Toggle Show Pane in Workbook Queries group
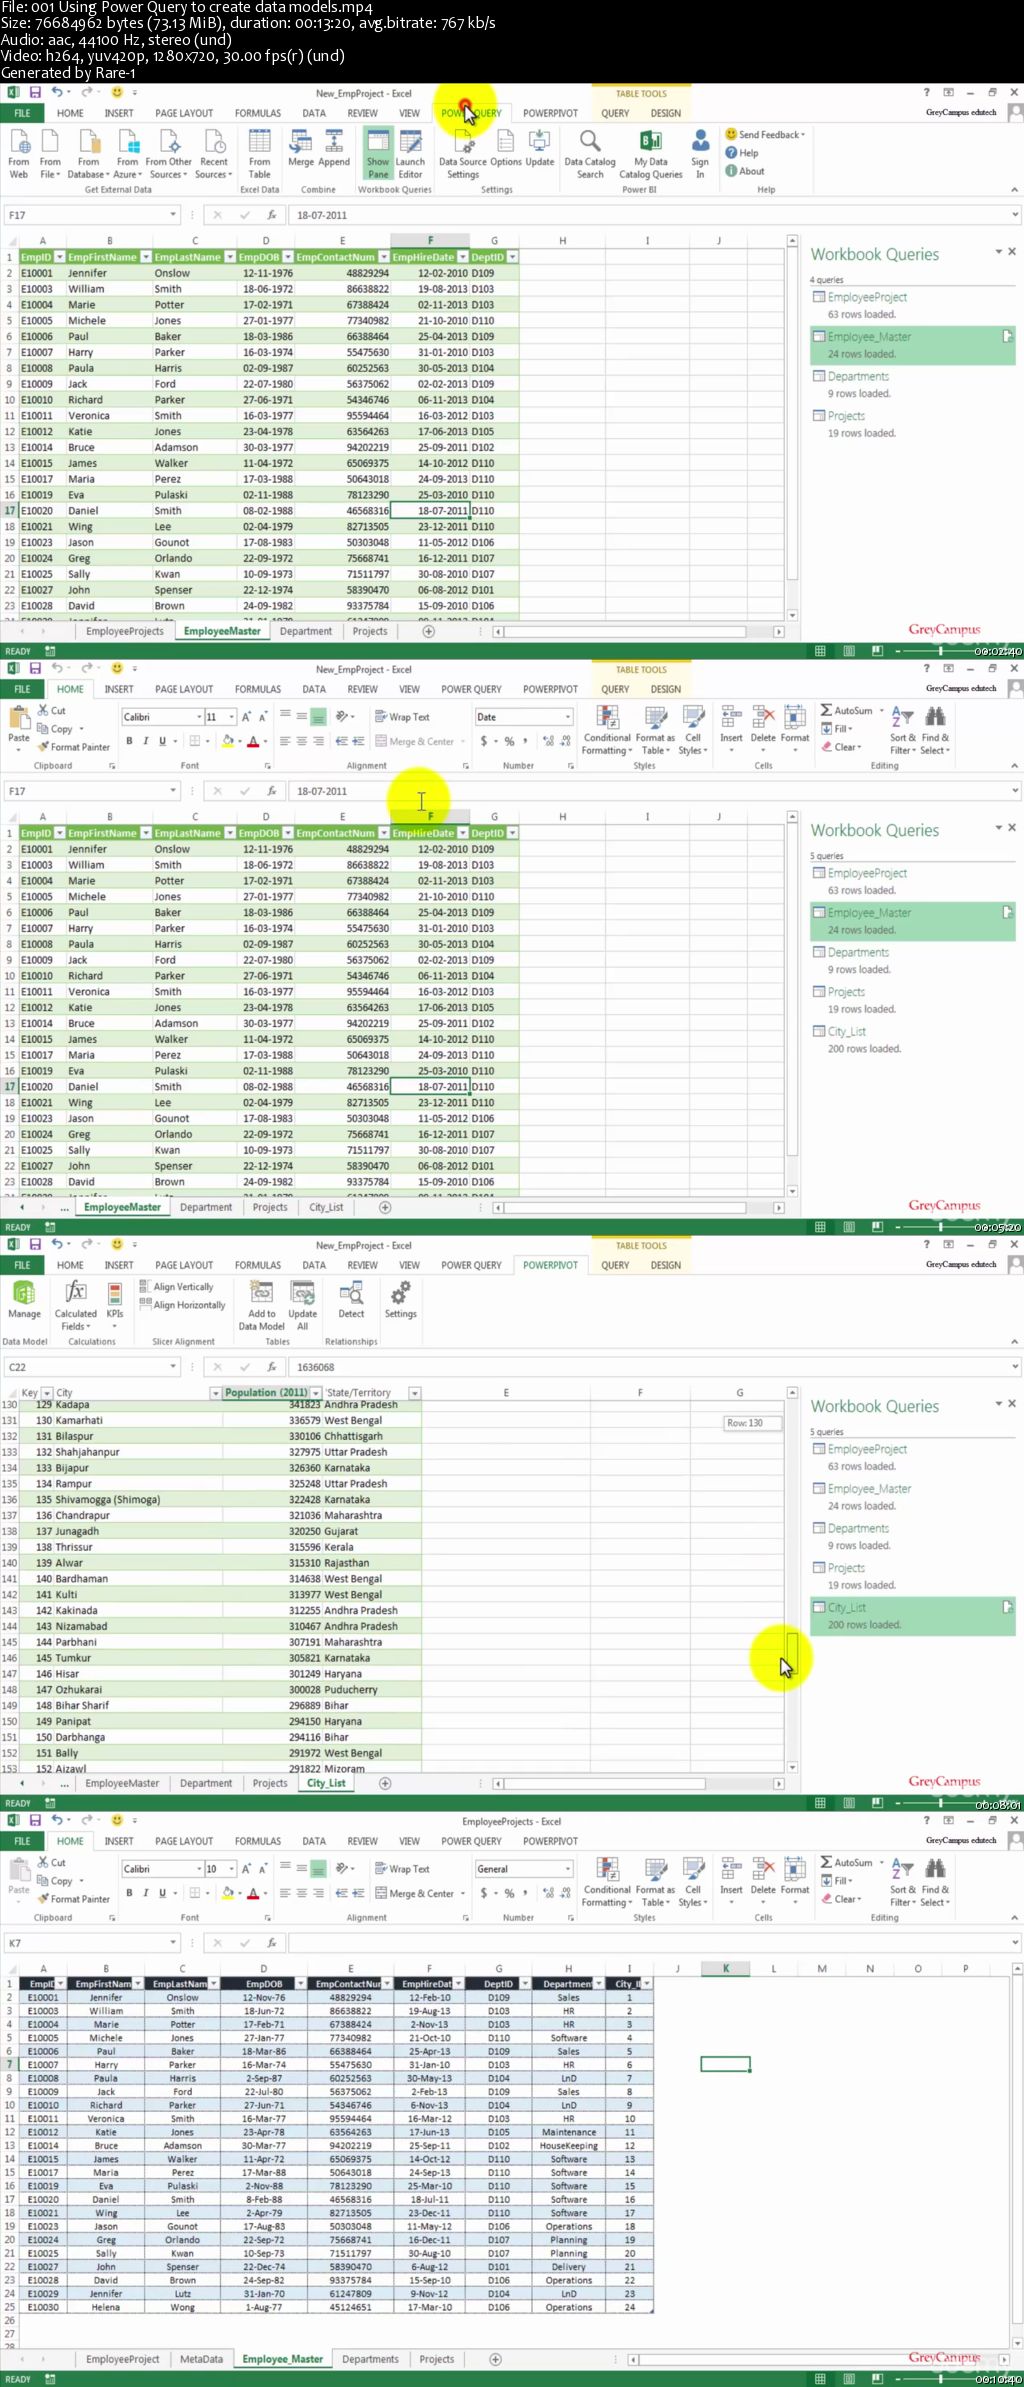Image resolution: width=1024 pixels, height=2387 pixels. (x=378, y=153)
